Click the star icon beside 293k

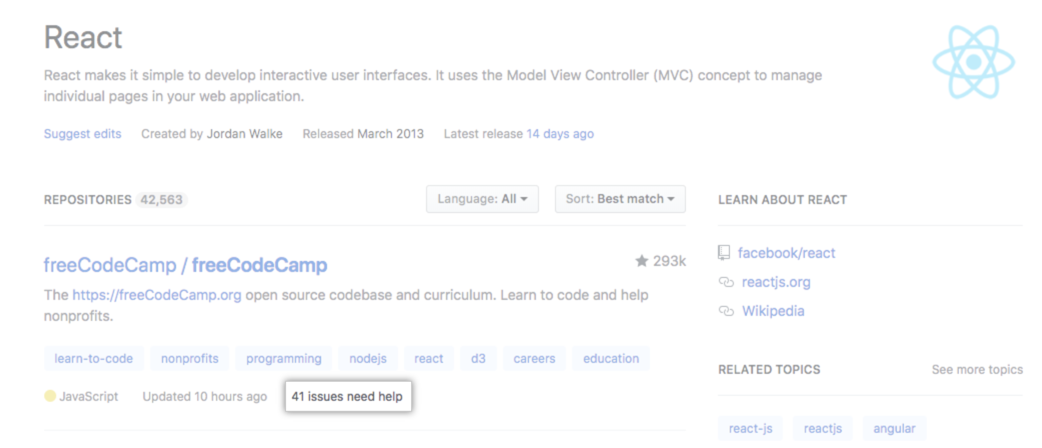click(x=641, y=261)
